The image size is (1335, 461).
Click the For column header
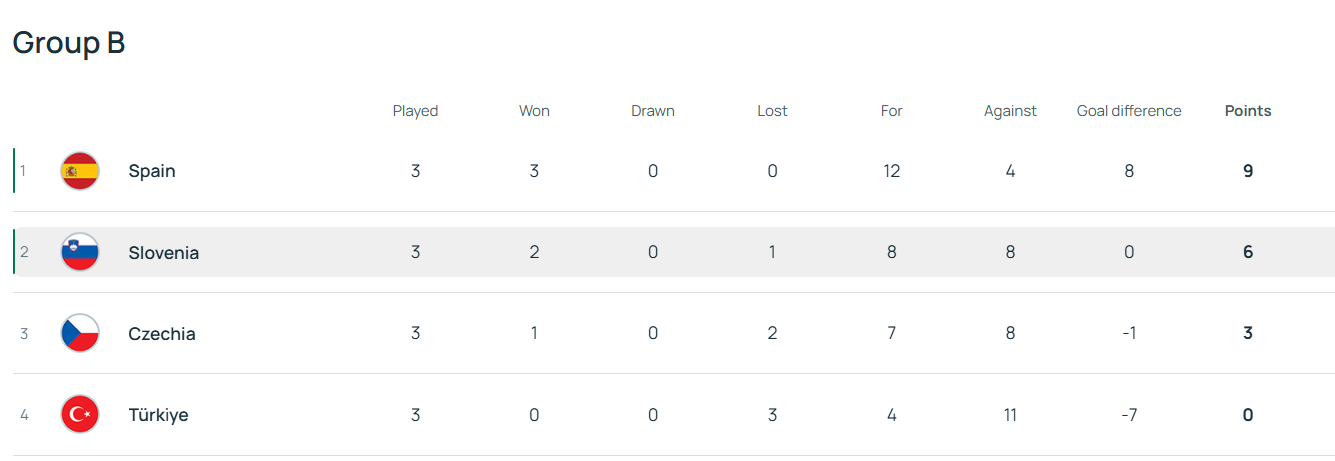(891, 111)
